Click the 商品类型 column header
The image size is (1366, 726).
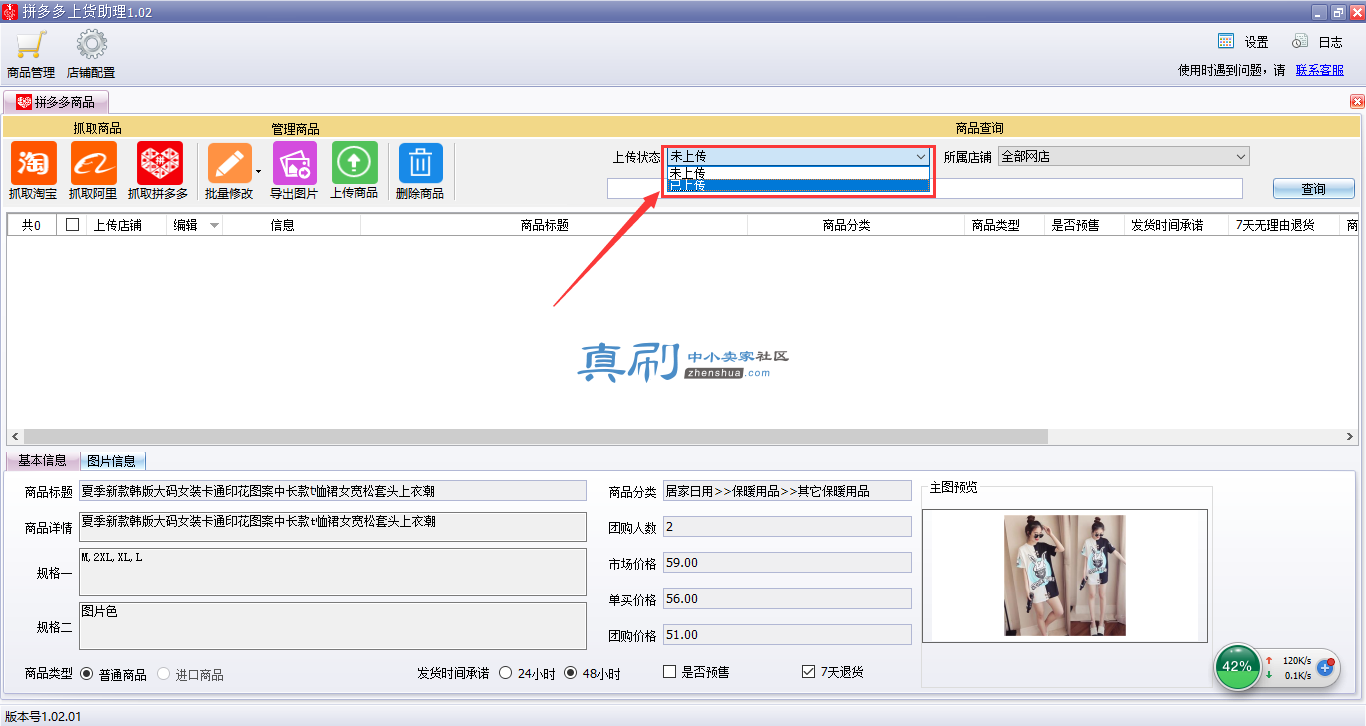1003,225
